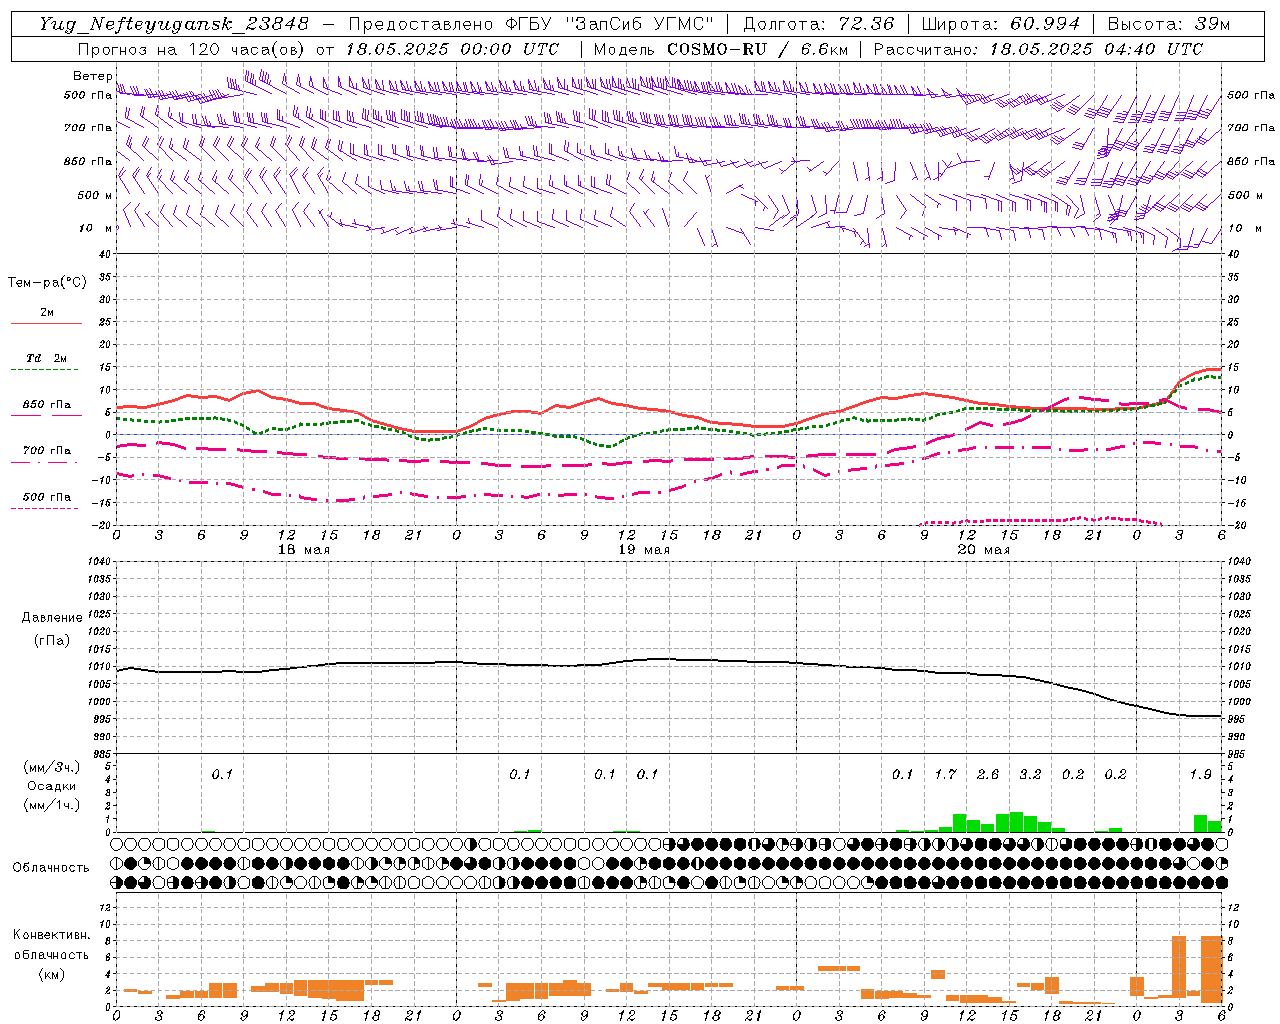Click the 10 м wind level label on left
The width and height of the screenshot is (1280, 1024).
point(96,228)
